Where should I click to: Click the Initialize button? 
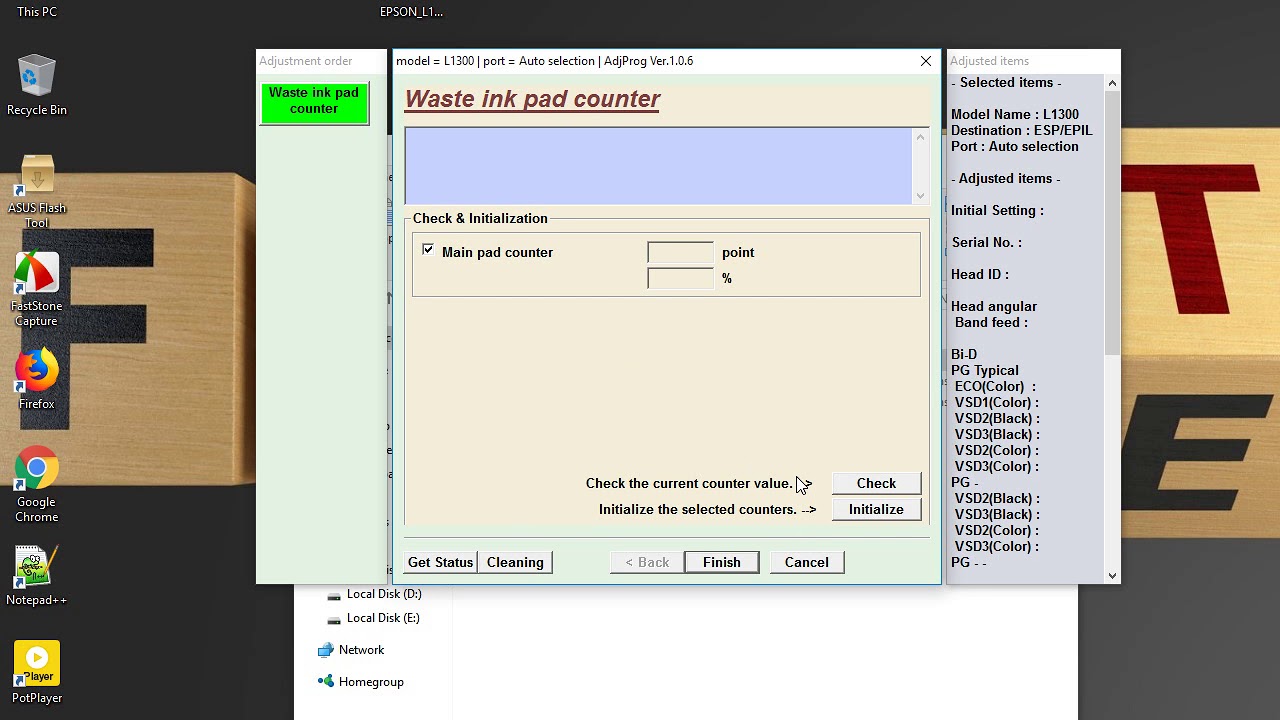point(876,509)
